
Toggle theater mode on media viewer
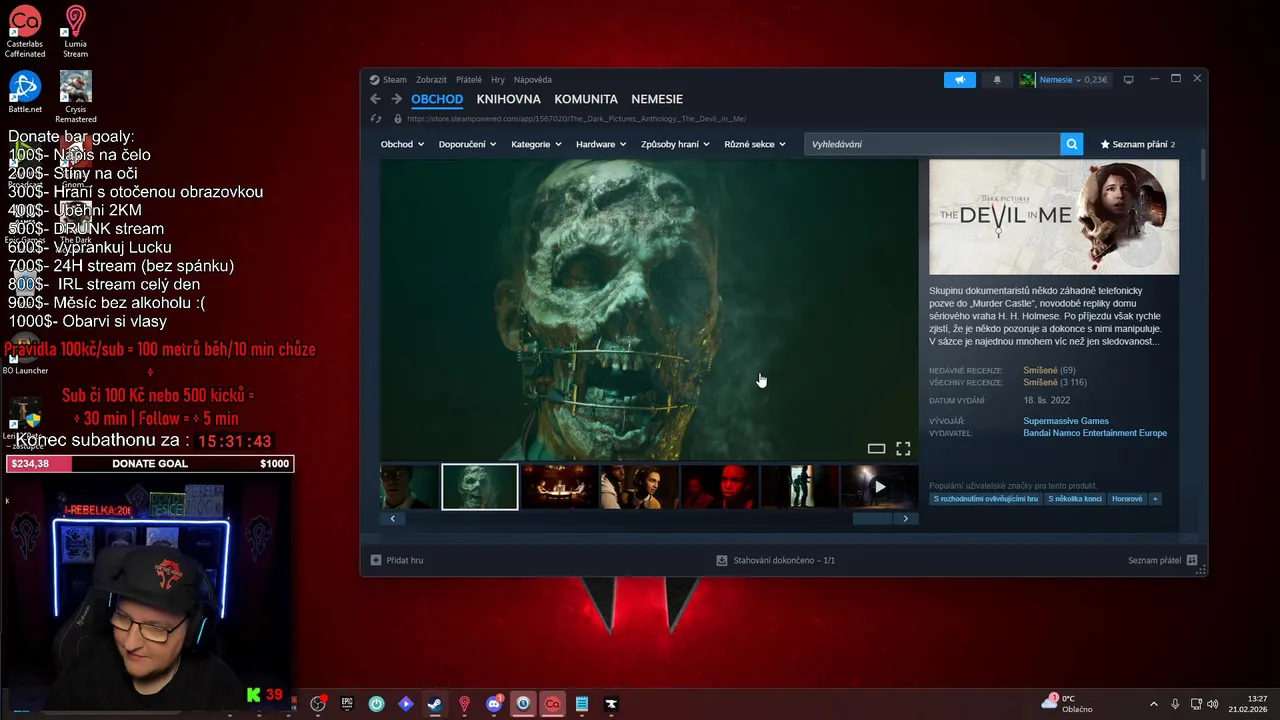pos(876,449)
